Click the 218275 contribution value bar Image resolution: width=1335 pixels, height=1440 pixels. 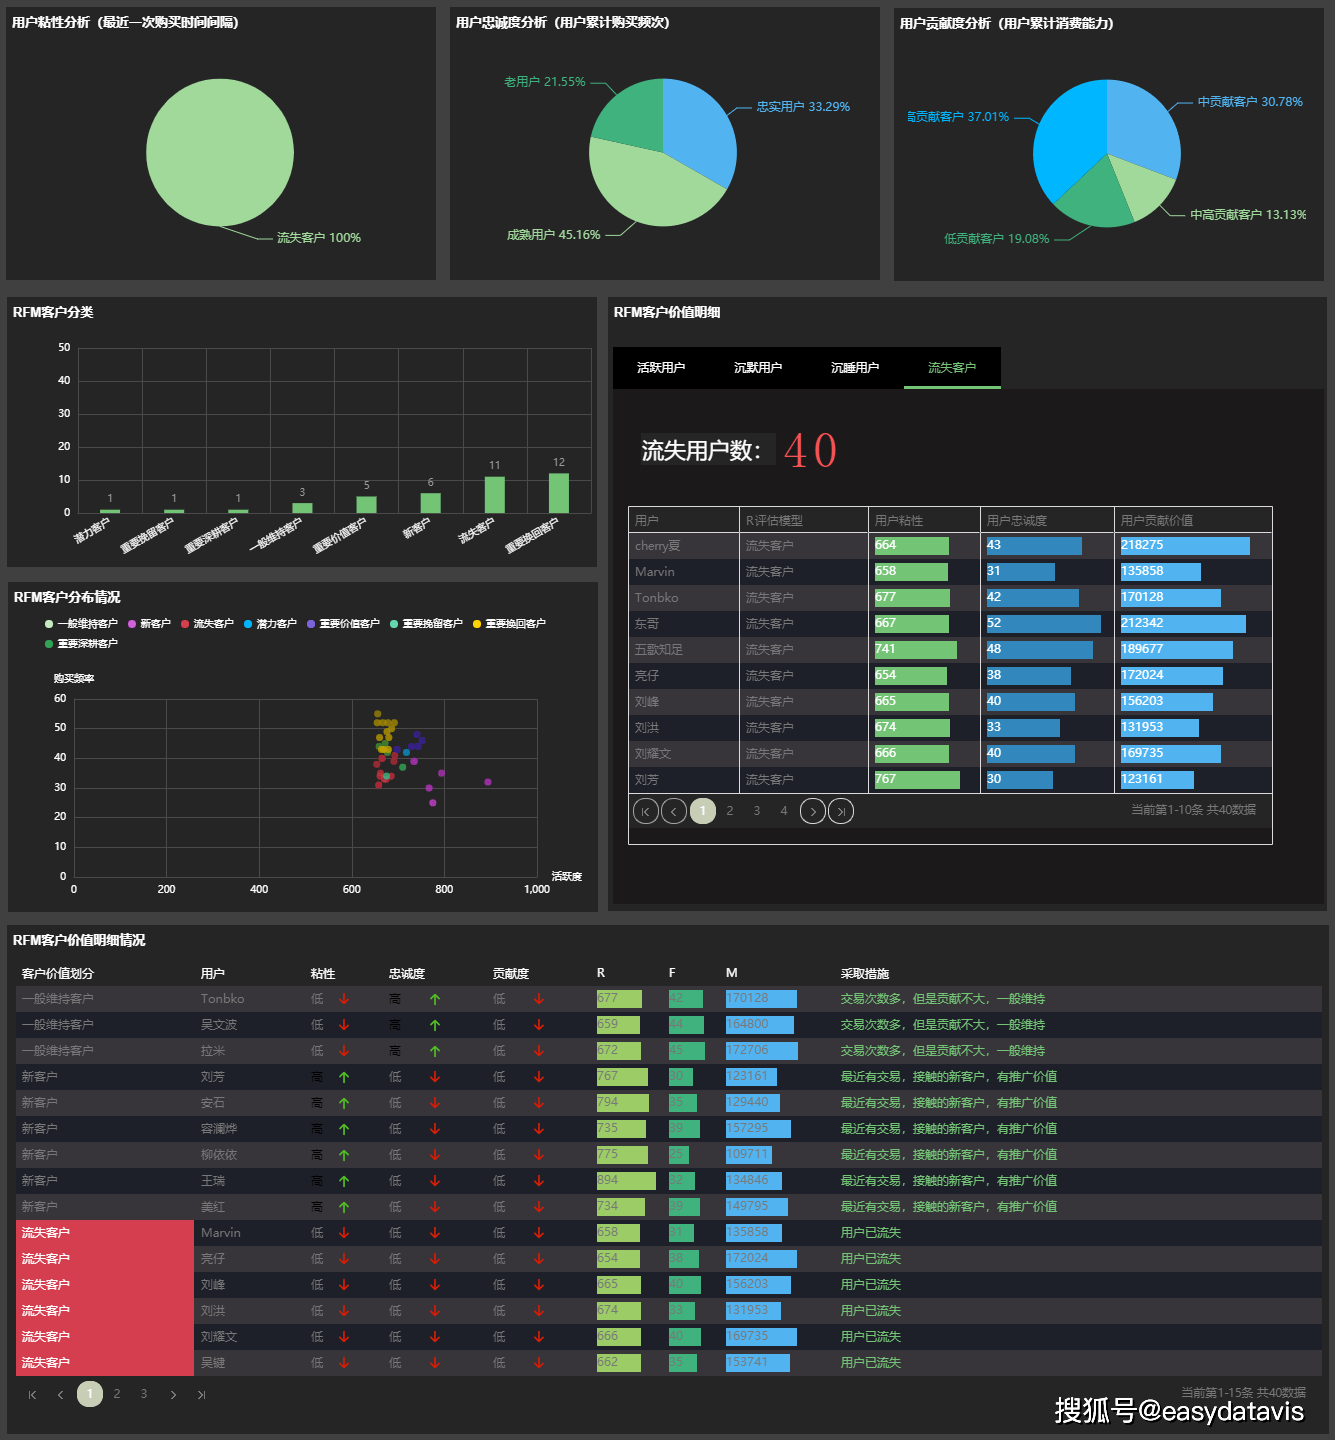[1185, 546]
